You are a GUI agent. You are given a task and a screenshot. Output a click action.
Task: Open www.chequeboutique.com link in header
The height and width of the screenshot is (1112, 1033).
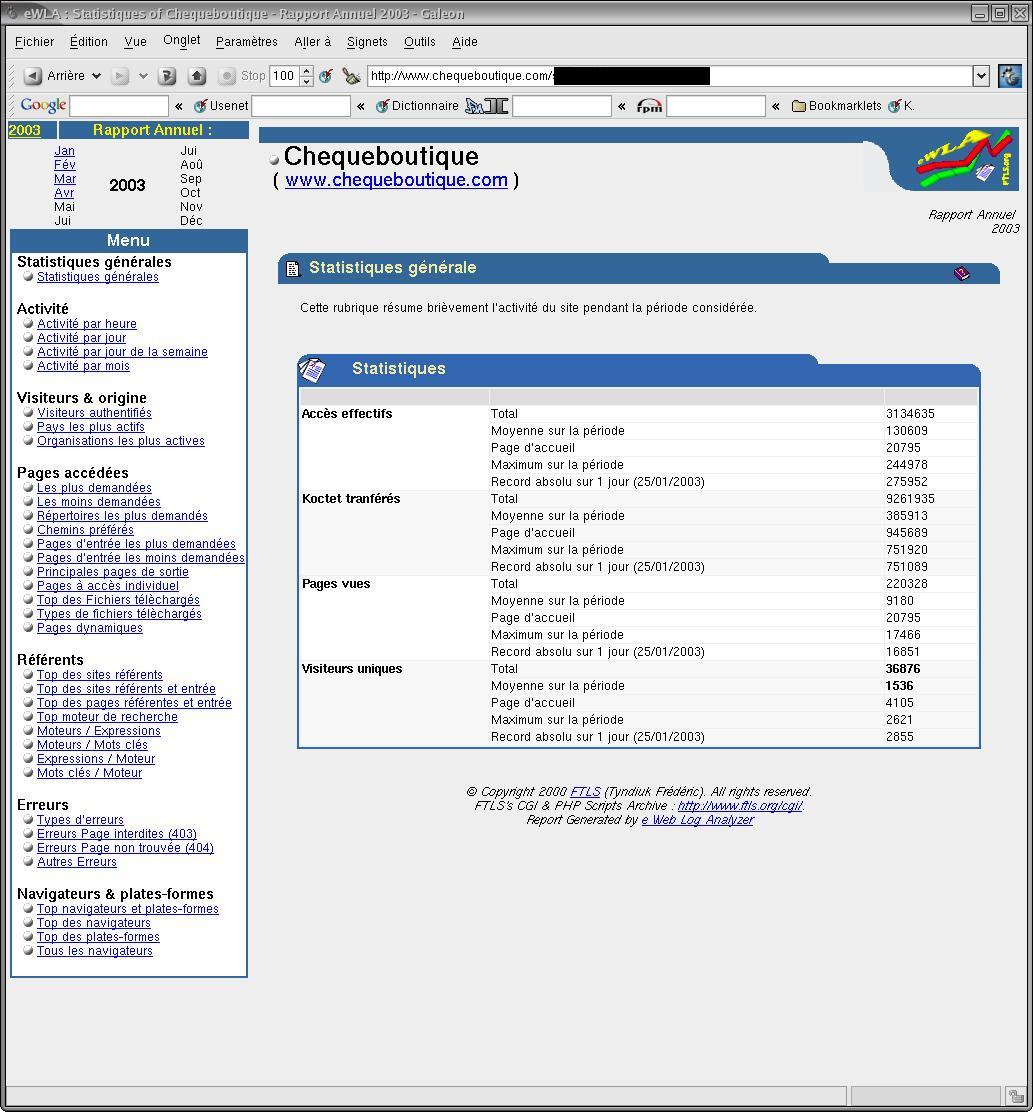(396, 180)
